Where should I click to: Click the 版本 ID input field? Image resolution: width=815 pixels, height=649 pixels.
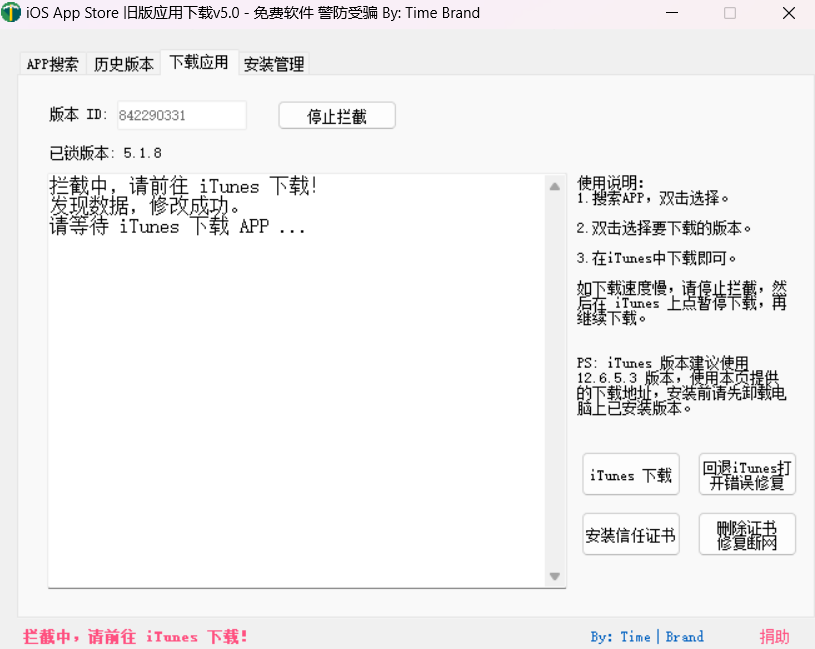pyautogui.click(x=181, y=115)
